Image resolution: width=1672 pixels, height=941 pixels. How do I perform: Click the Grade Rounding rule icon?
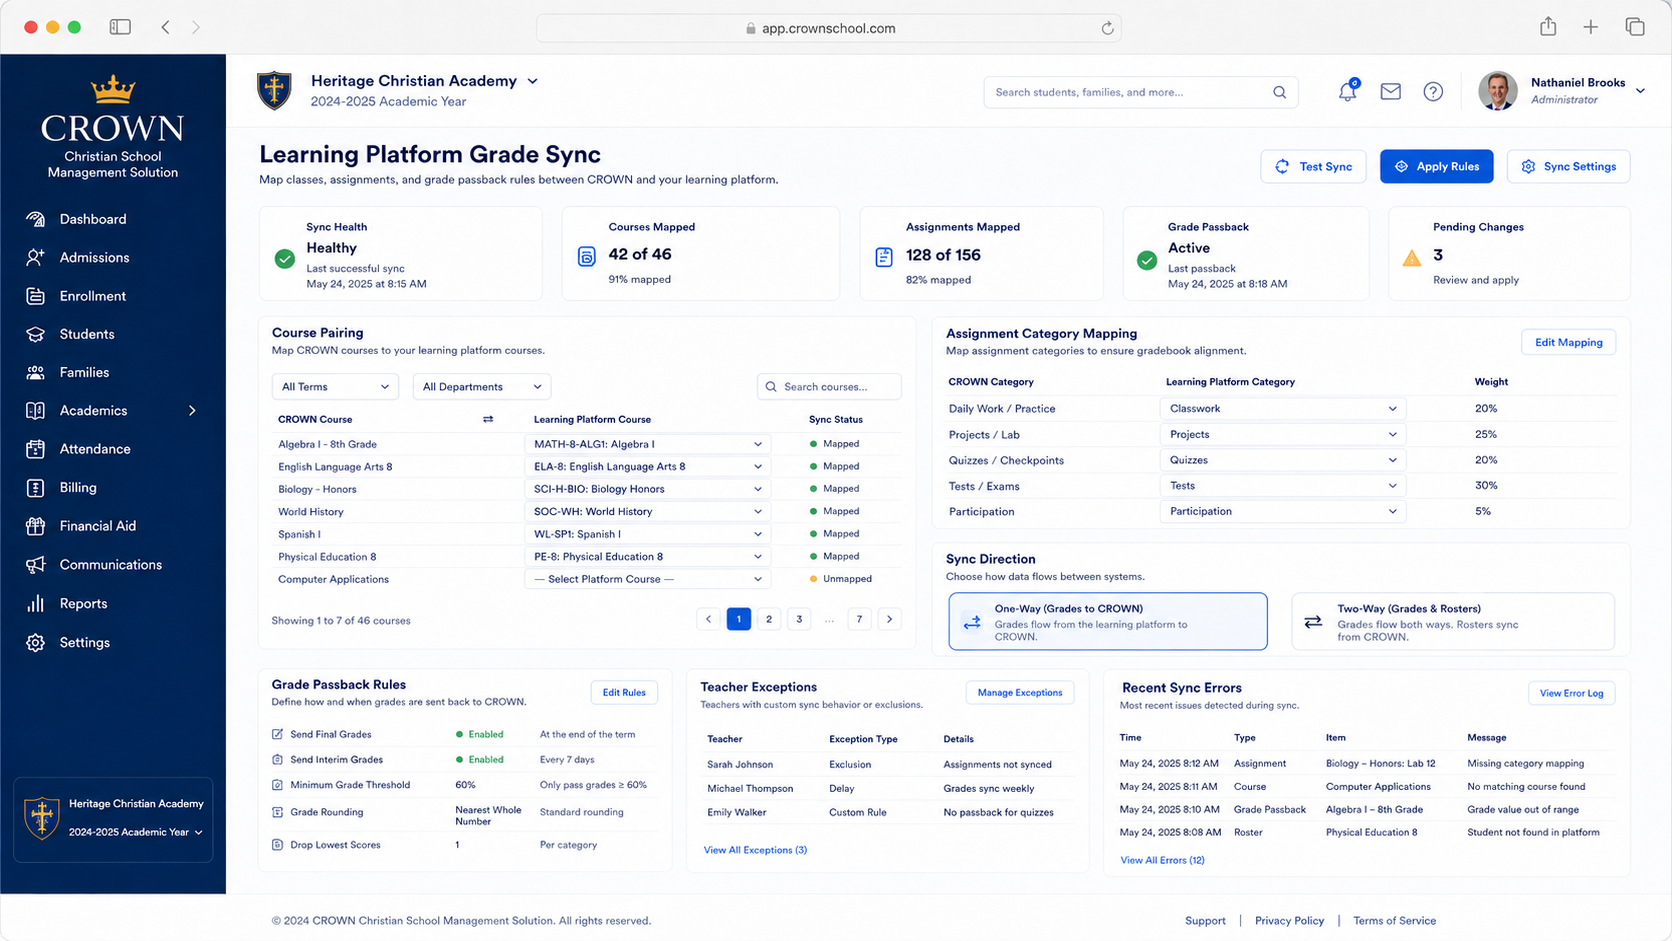(x=278, y=812)
